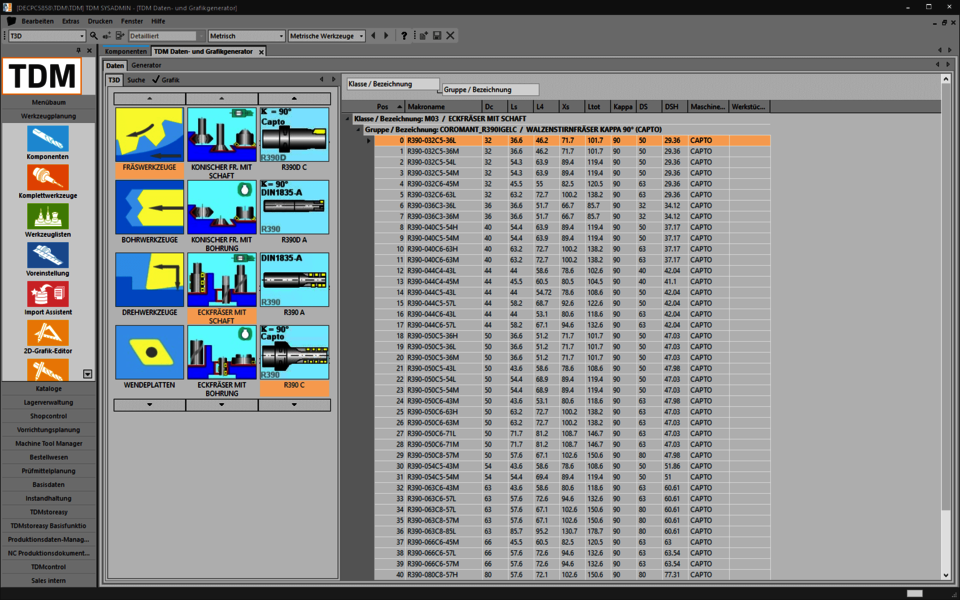Select the BOHRWERKZEUGE tool class thumbnail
The image size is (960, 600).
click(149, 207)
